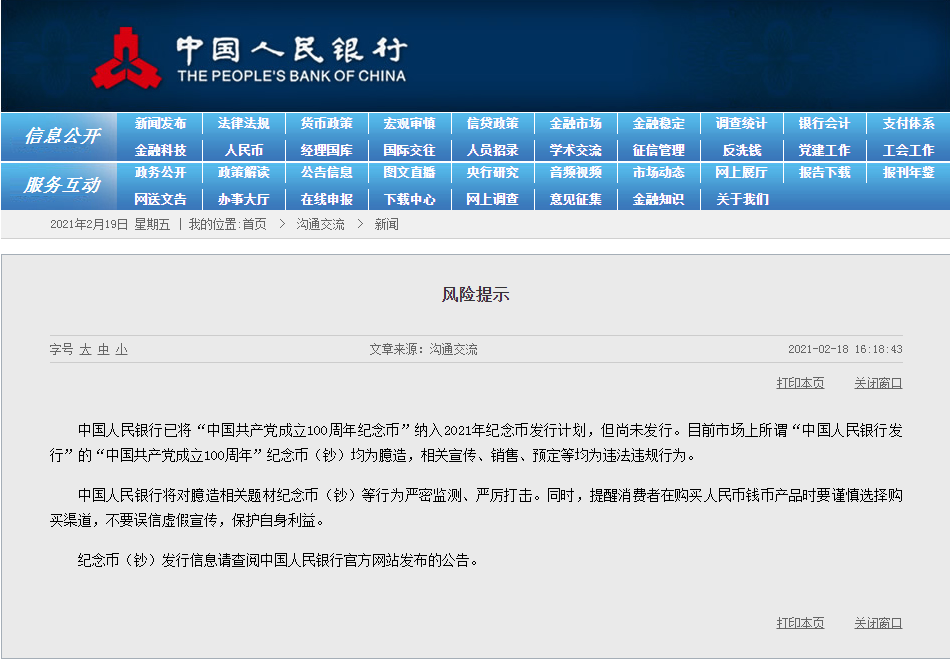This screenshot has width=950, height=660.
Task: Click top 关闭窗口 link
Action: 878,383
